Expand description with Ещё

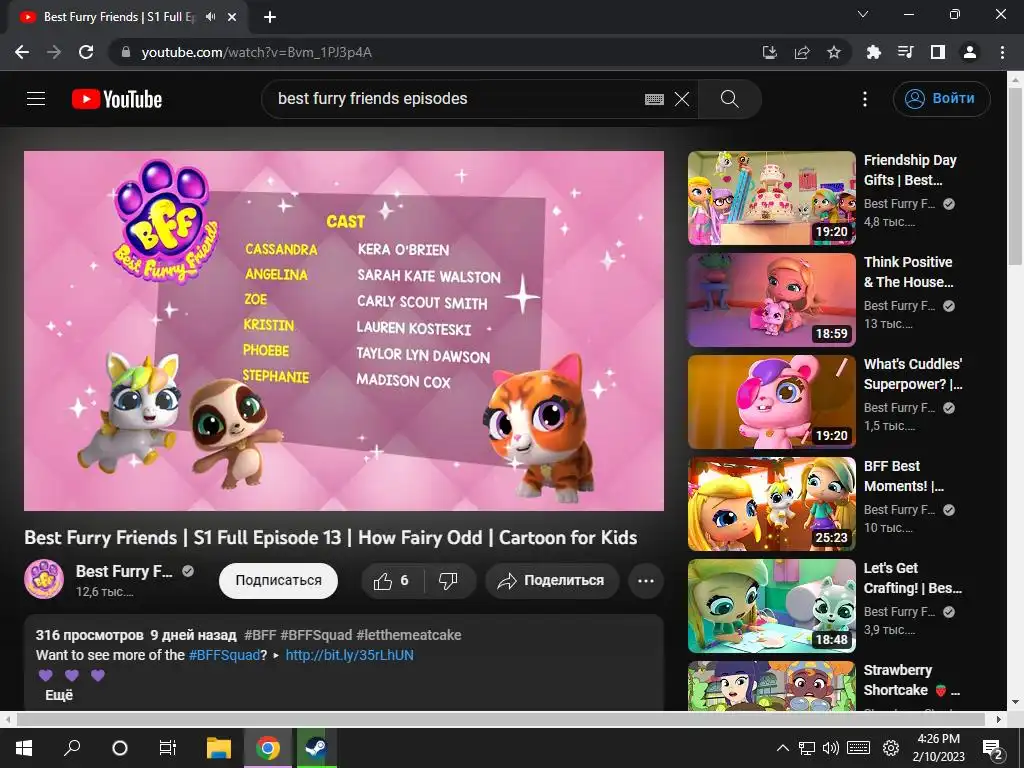59,696
